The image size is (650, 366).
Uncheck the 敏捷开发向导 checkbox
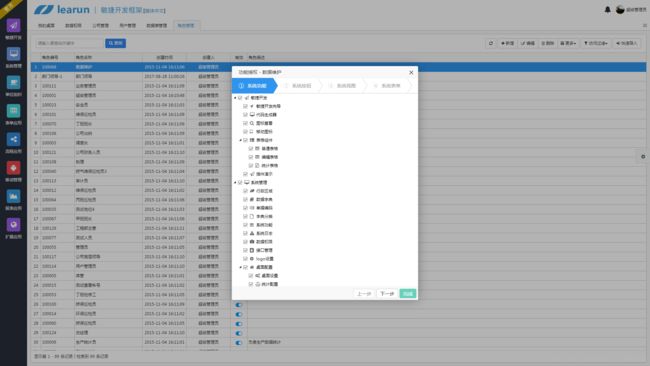pos(245,106)
